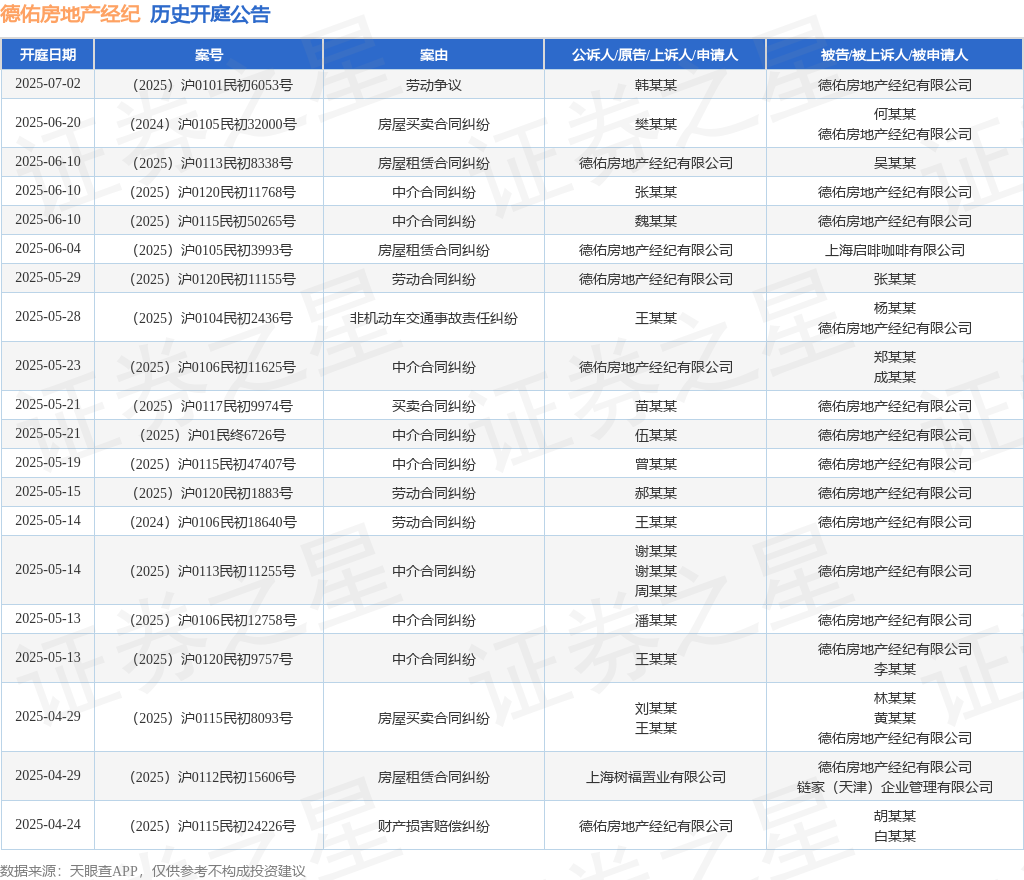Click case number (2024)沪0105民初32000号
1024x880 pixels.
point(212,125)
